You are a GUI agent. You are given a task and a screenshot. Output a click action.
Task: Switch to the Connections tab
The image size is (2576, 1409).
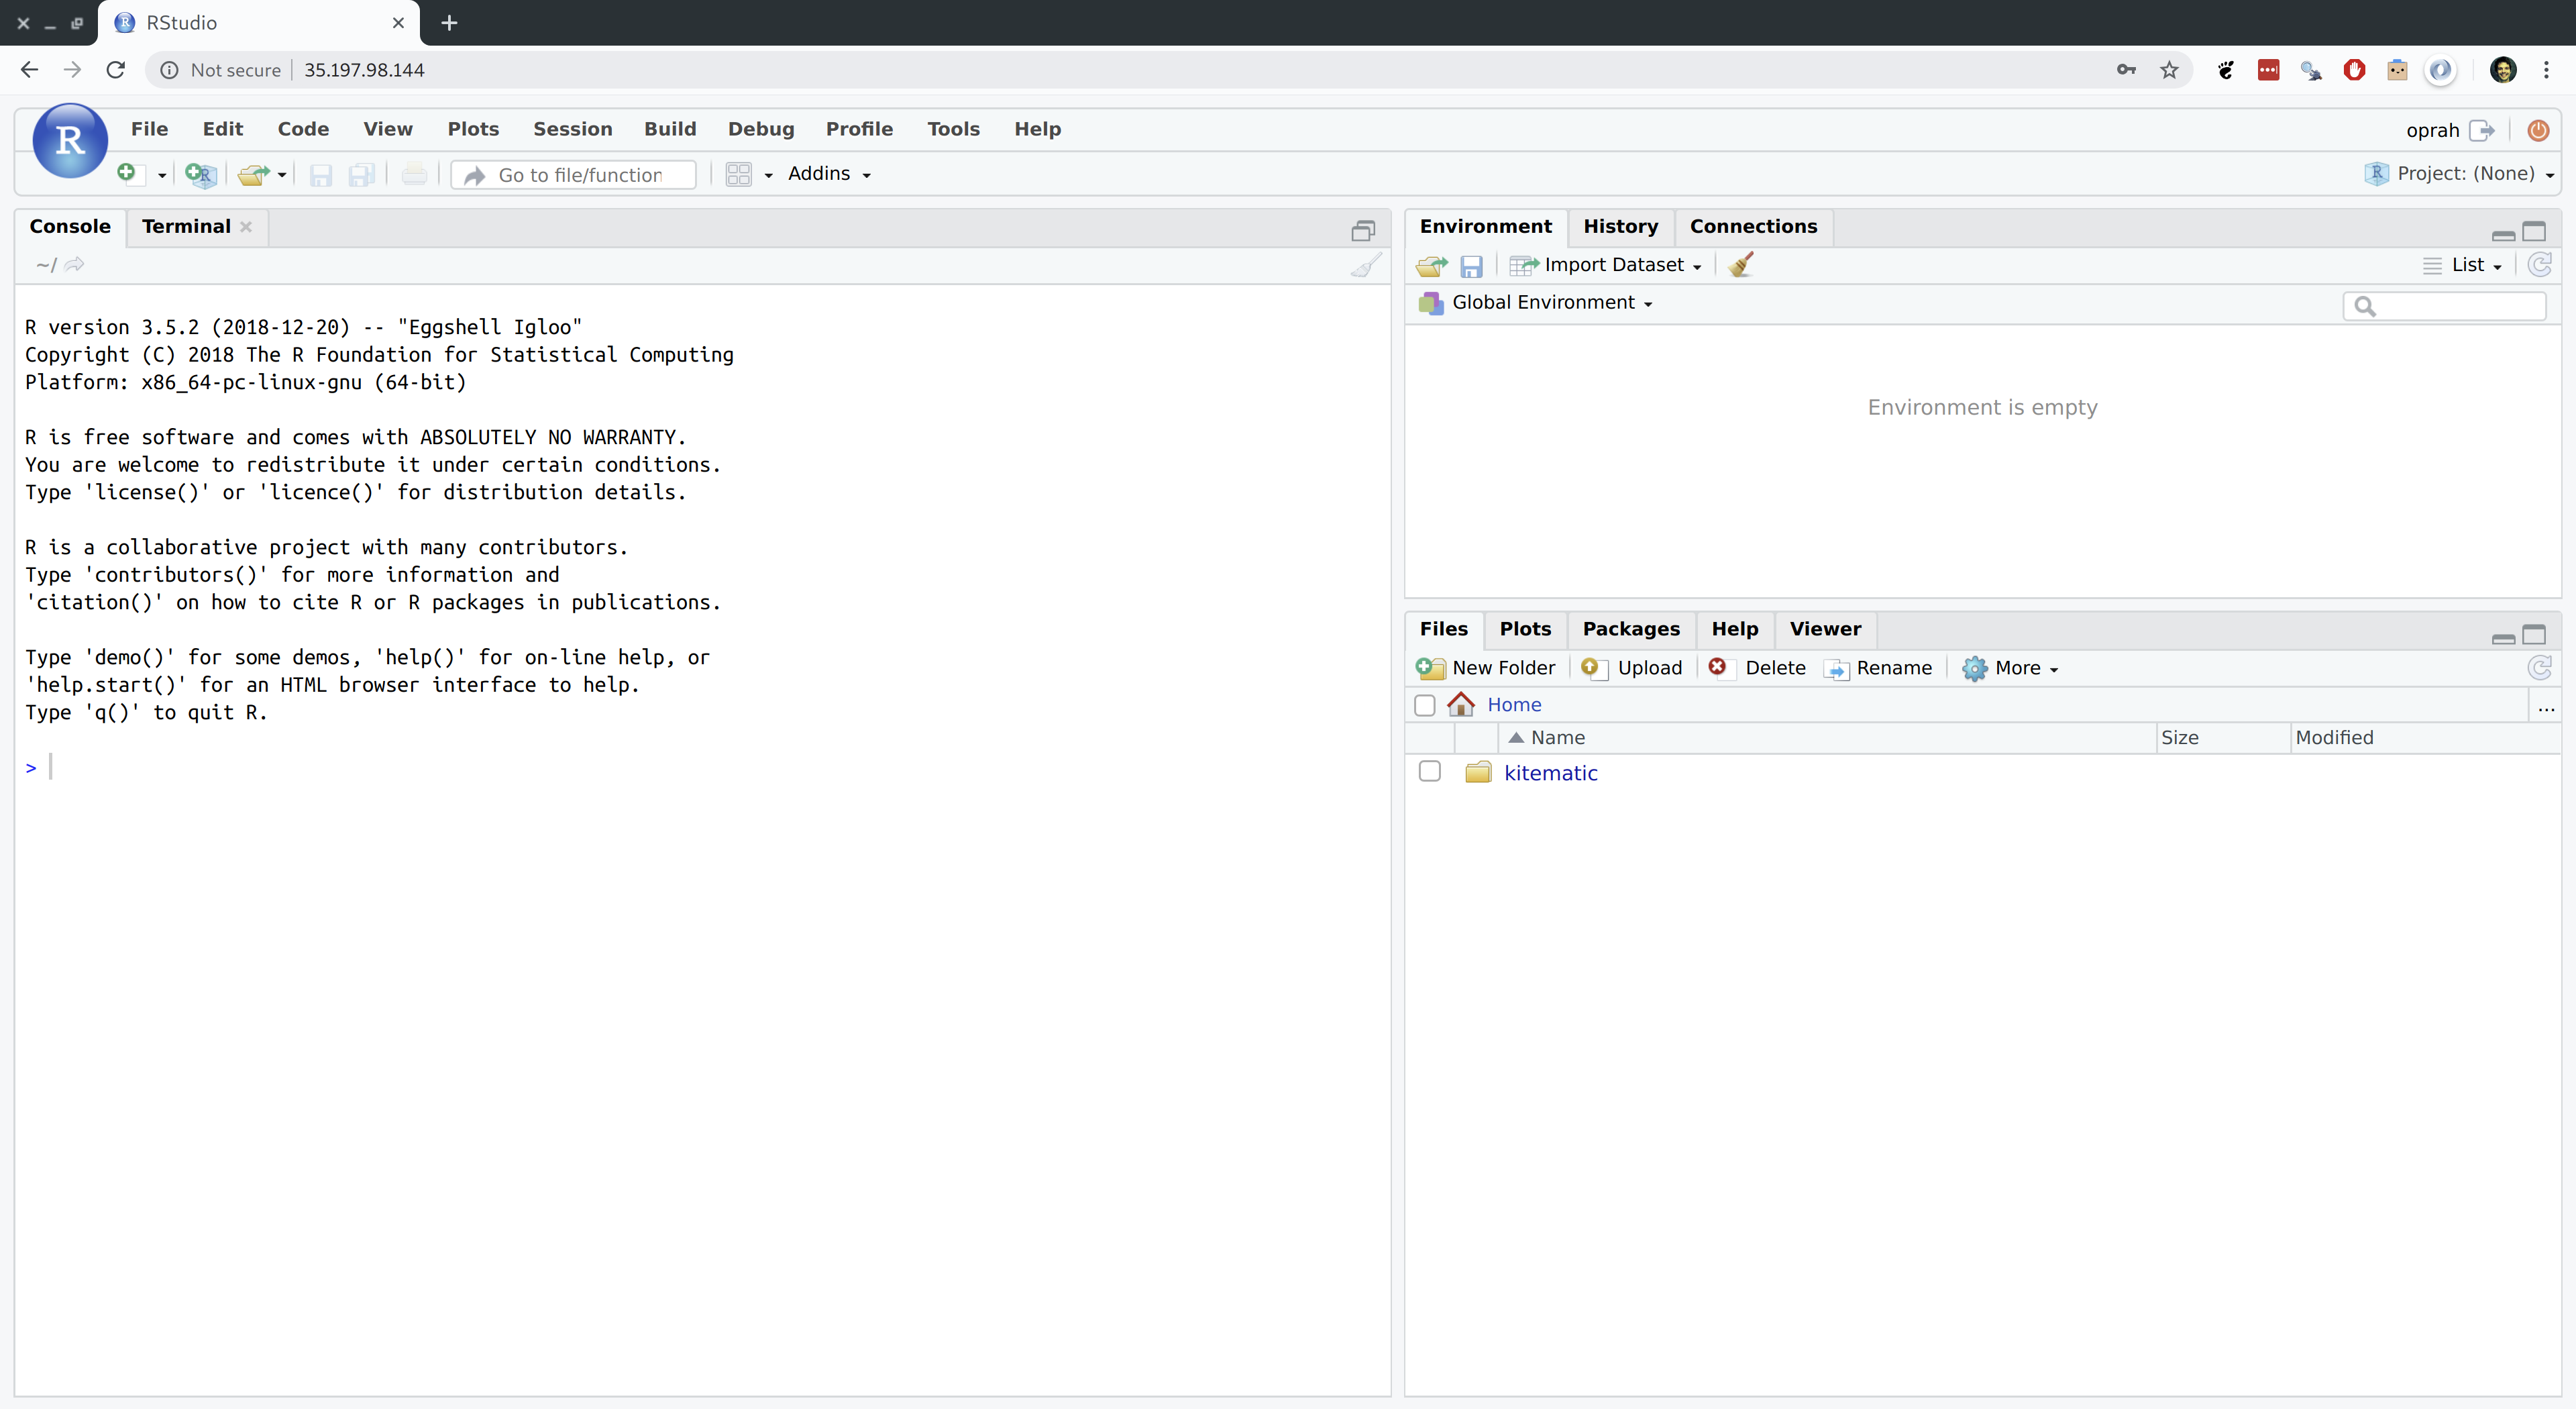click(x=1753, y=226)
